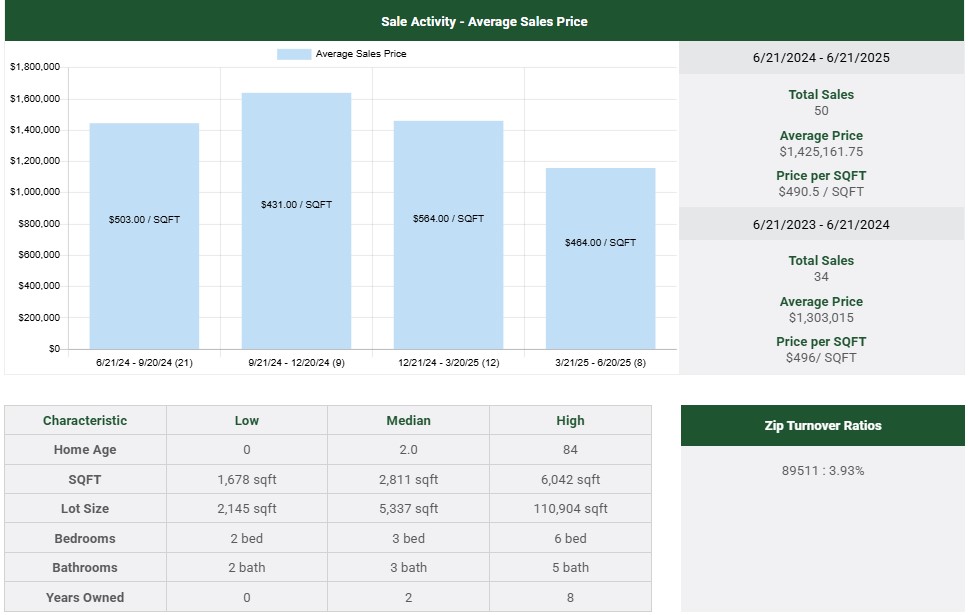This screenshot has width=968, height=615.
Task: Select the Home Age row label
Action: click(85, 450)
